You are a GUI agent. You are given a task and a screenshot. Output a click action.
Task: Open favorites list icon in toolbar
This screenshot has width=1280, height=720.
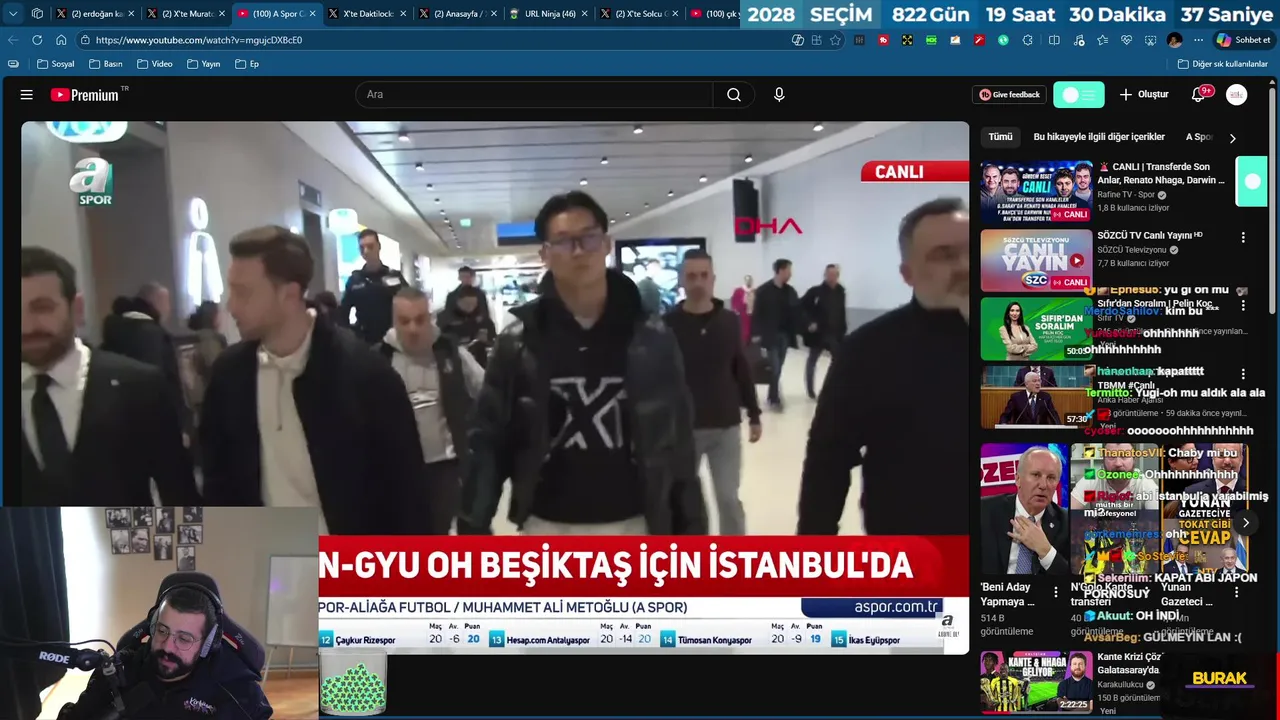(1102, 40)
